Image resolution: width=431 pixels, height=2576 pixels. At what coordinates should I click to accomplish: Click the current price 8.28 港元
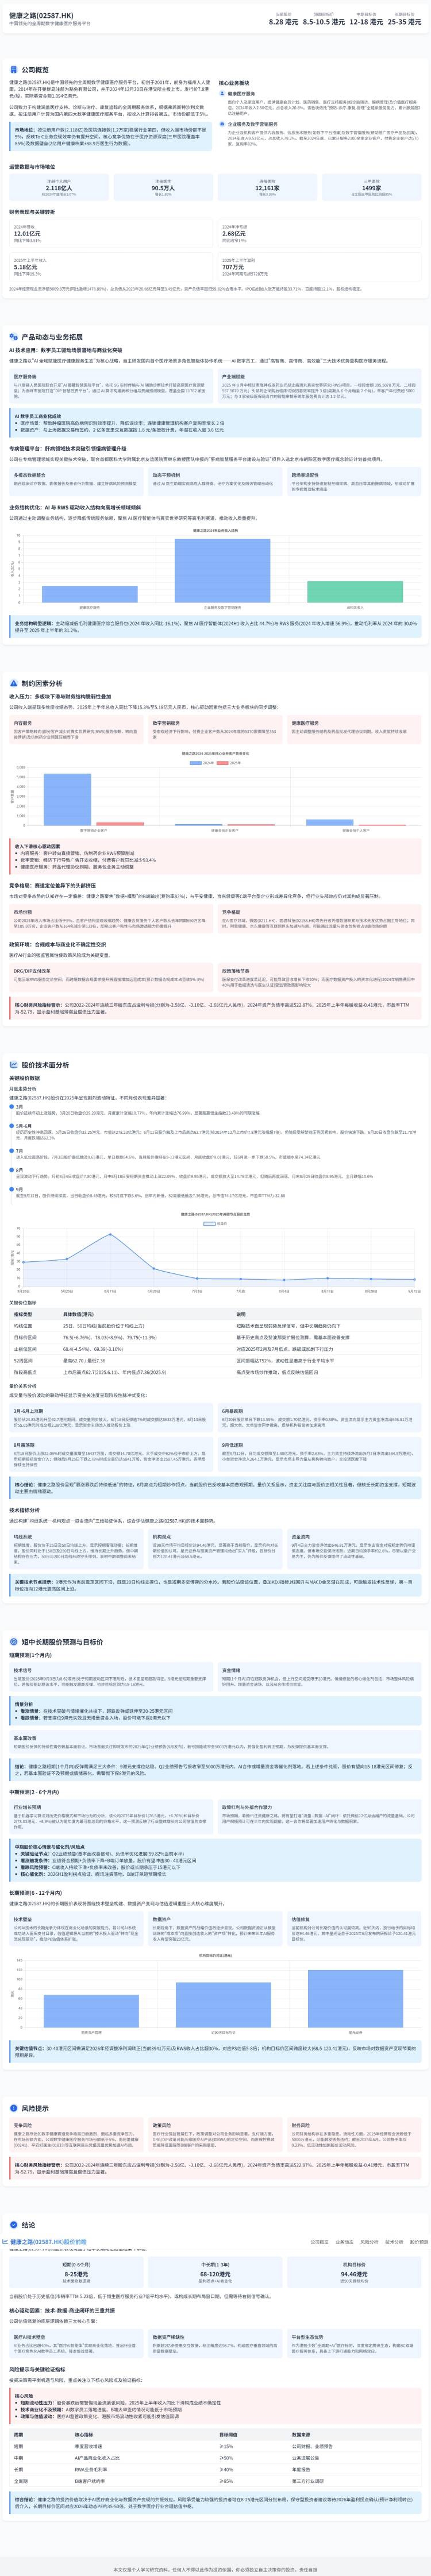(283, 21)
